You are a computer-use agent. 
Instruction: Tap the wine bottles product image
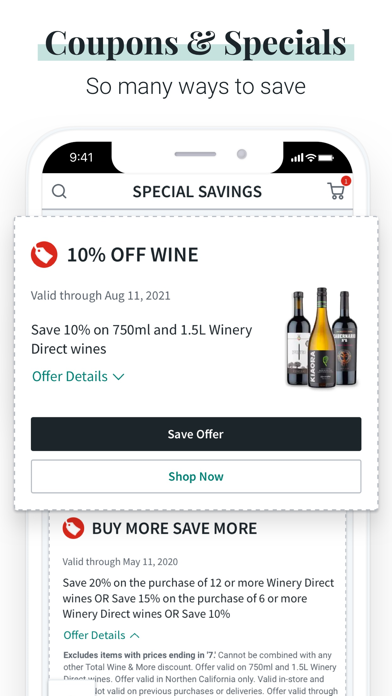[x=322, y=338]
